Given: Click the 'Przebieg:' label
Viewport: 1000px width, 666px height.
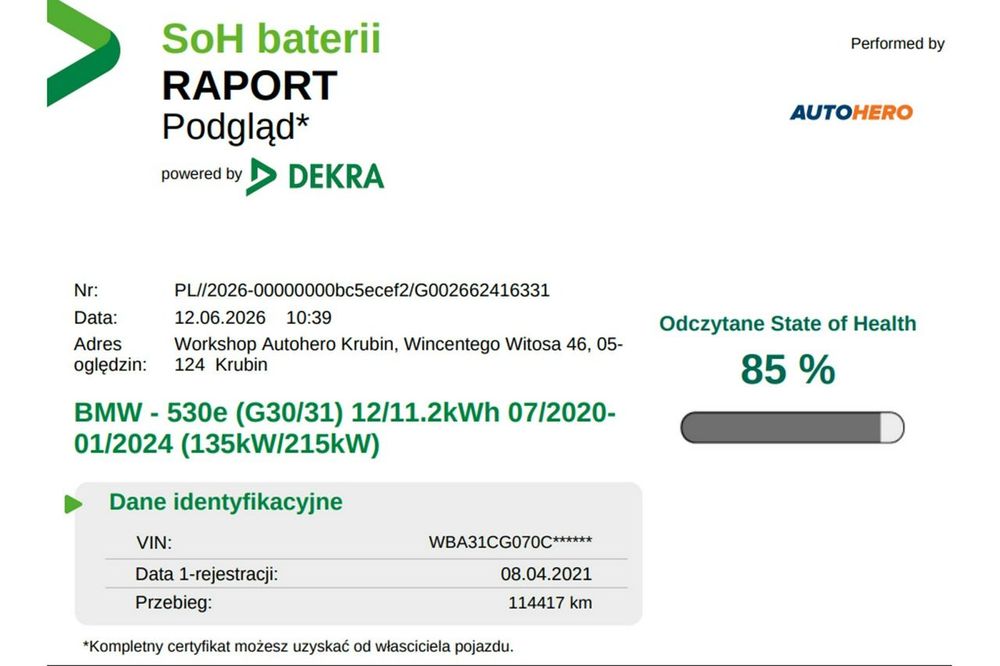Looking at the screenshot, I should [173, 603].
